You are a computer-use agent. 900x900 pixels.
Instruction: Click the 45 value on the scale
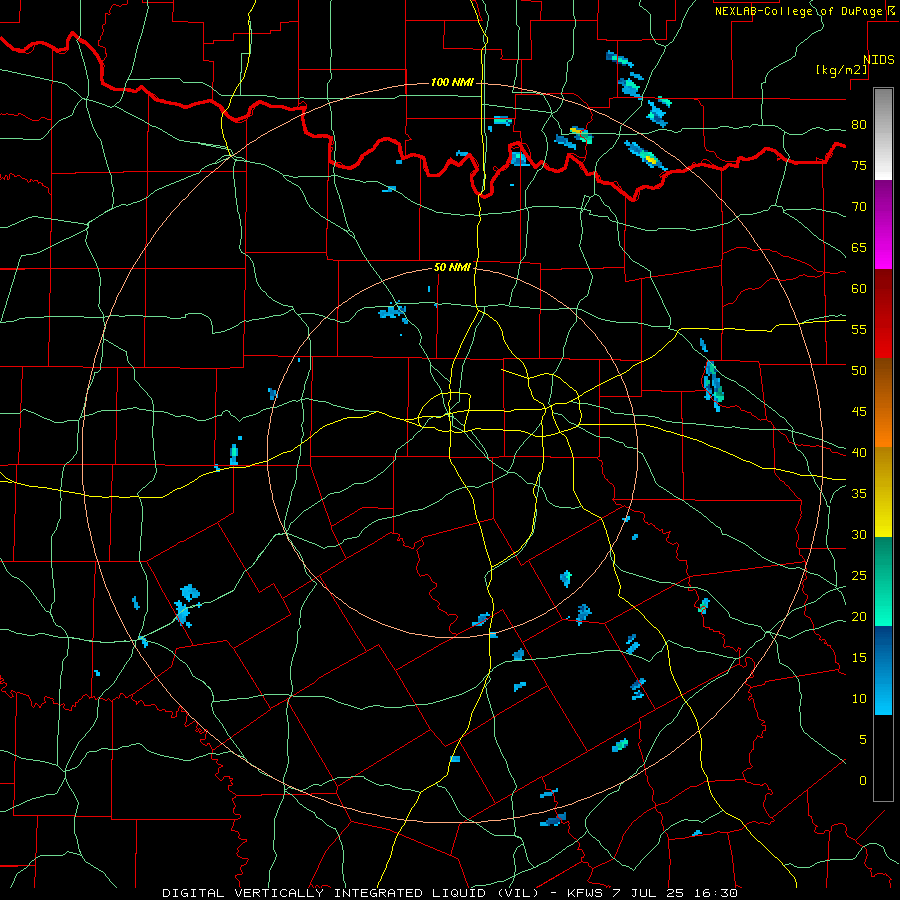coord(859,412)
